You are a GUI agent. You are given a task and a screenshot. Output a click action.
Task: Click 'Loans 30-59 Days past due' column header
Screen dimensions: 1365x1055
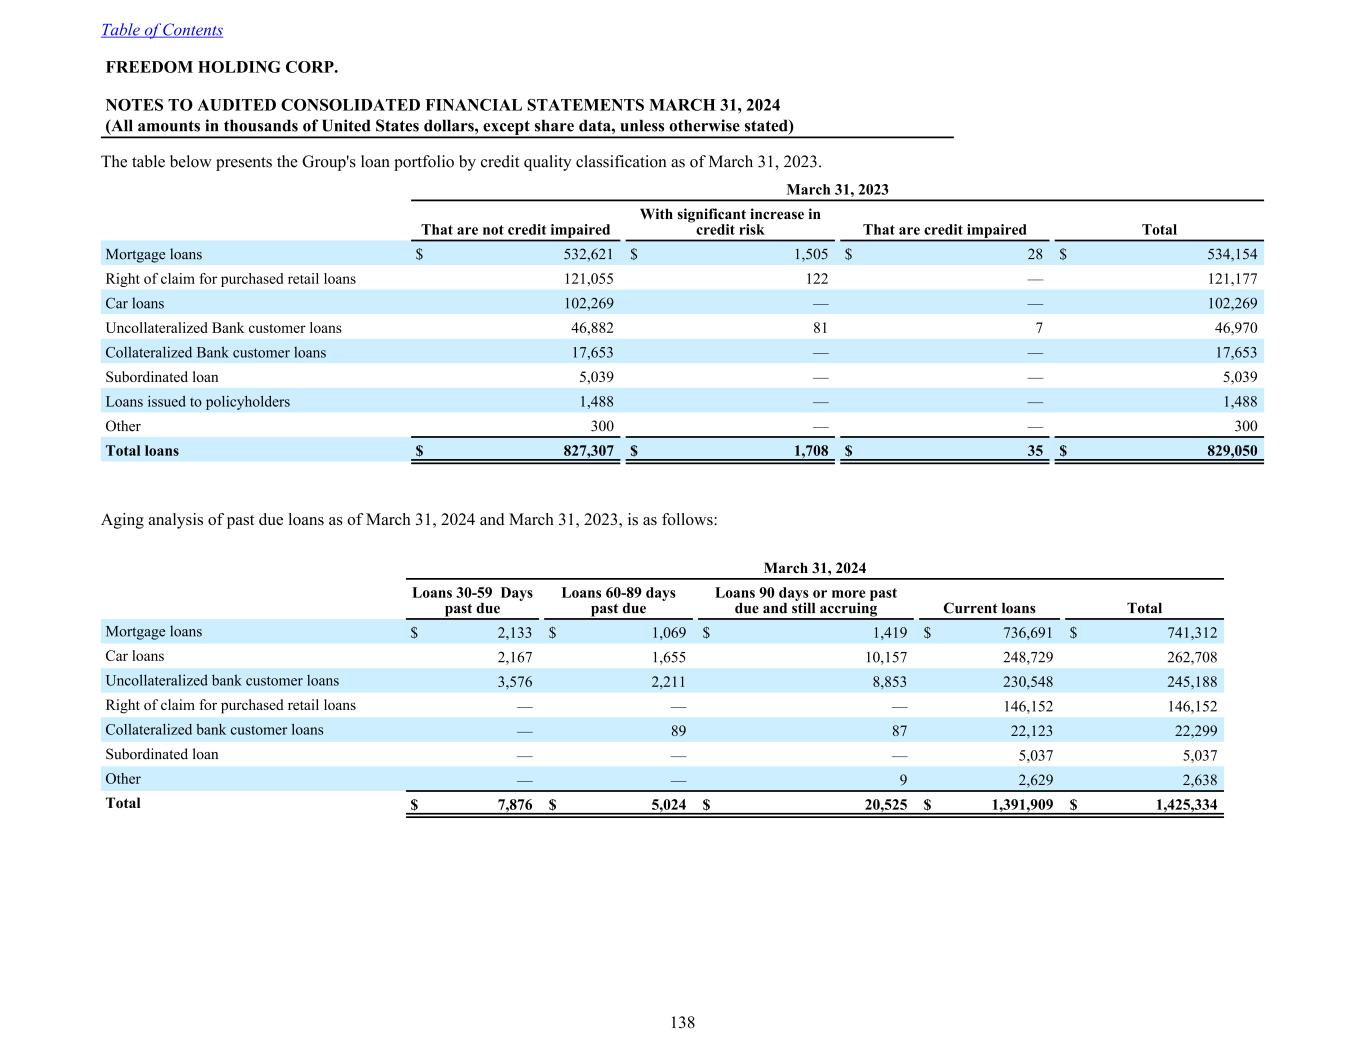472,600
